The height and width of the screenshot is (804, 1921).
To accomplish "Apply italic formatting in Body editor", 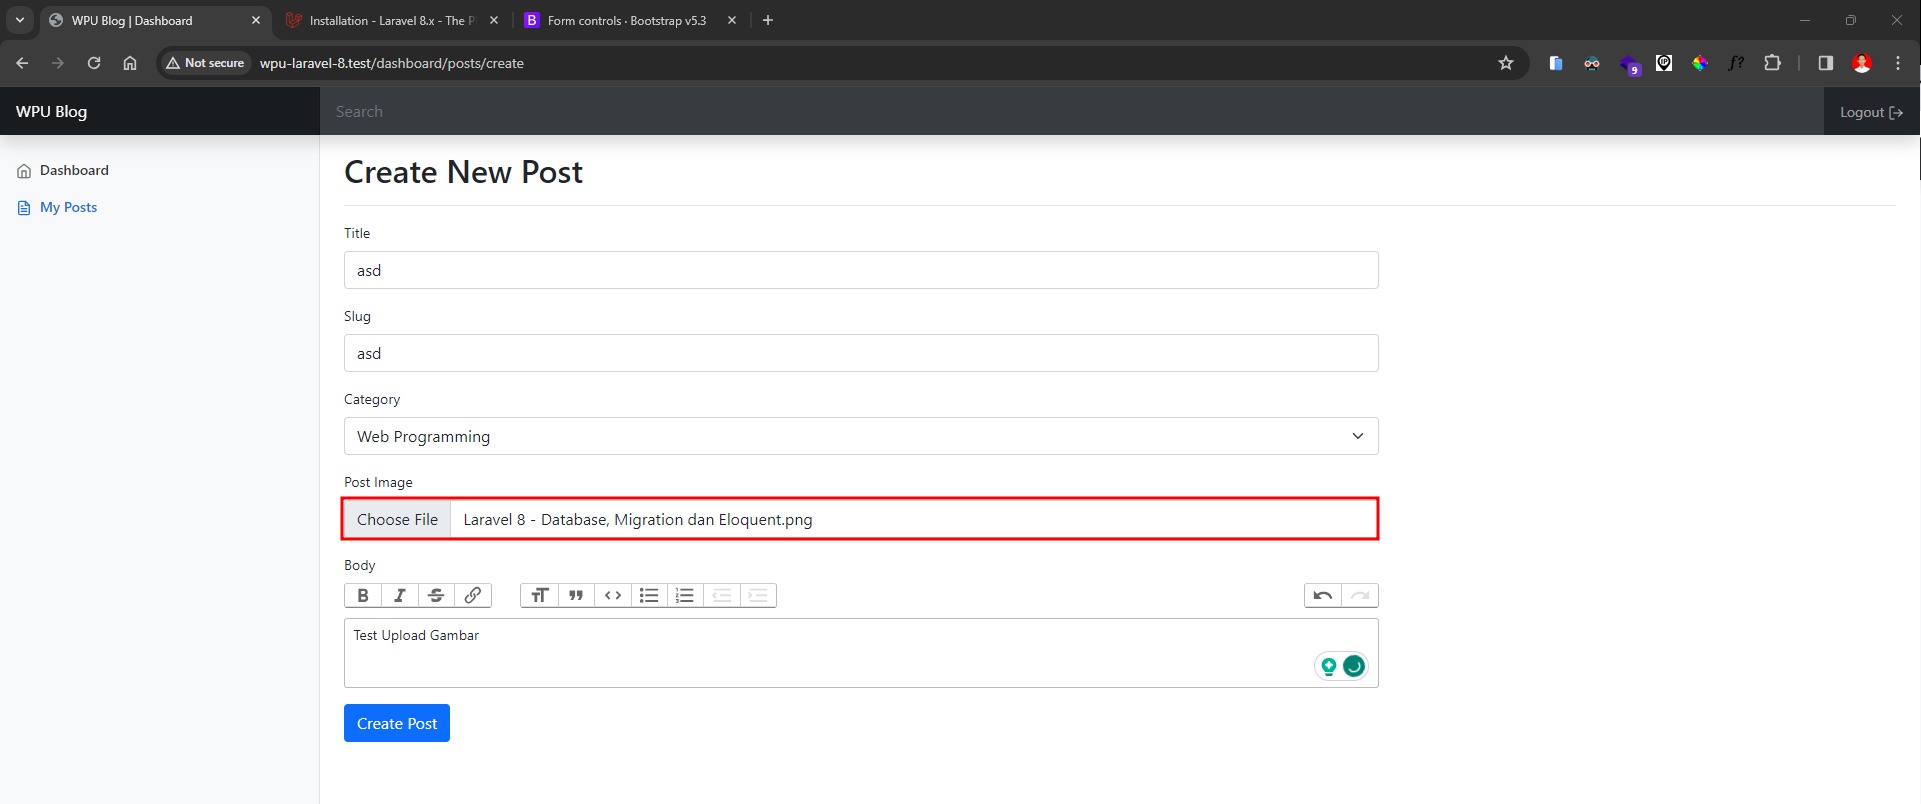I will coord(400,595).
